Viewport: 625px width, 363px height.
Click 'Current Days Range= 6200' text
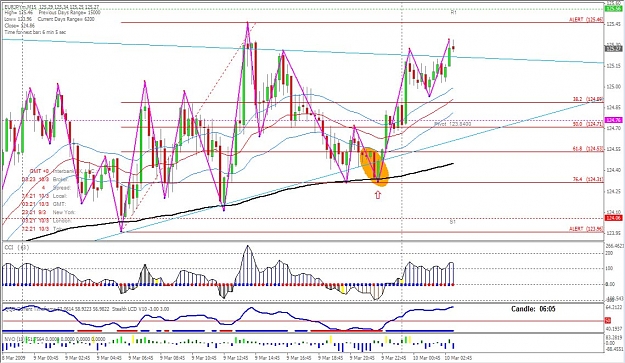[x=66, y=19]
